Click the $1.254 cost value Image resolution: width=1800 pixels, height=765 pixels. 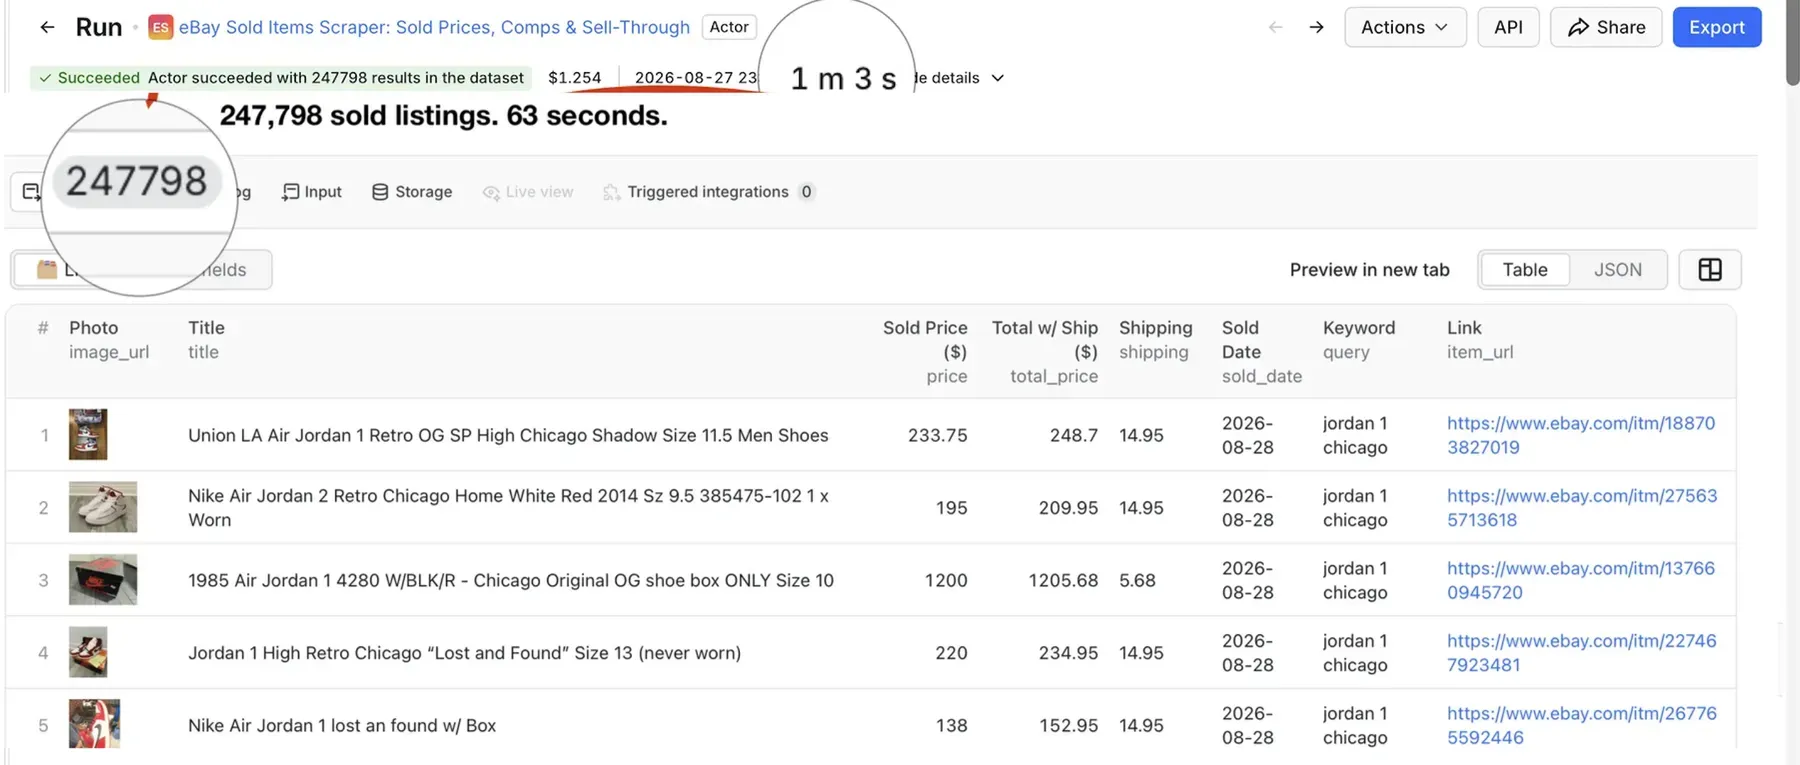coord(575,78)
